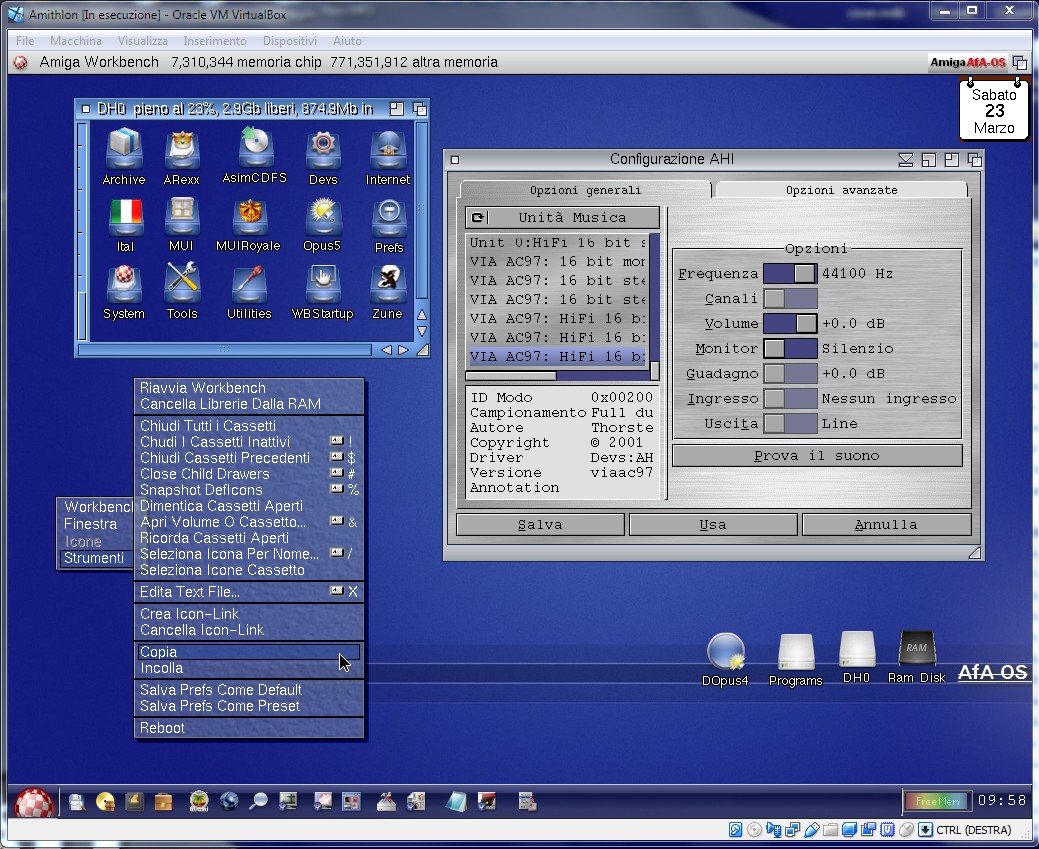
Task: Select Salva Prefs Come Default menu entry
Action: point(221,690)
